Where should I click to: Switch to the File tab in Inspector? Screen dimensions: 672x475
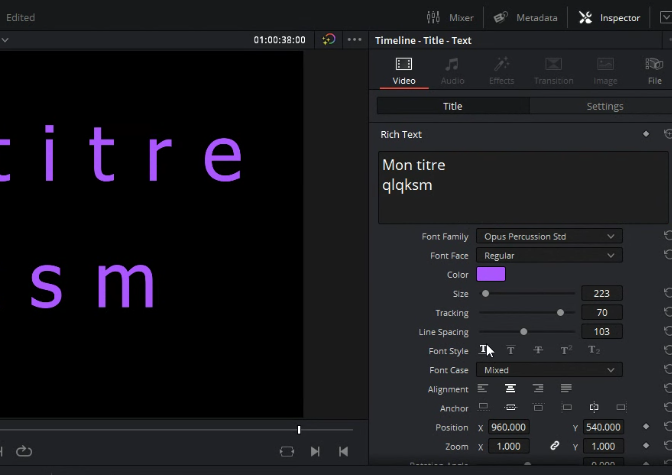(654, 69)
